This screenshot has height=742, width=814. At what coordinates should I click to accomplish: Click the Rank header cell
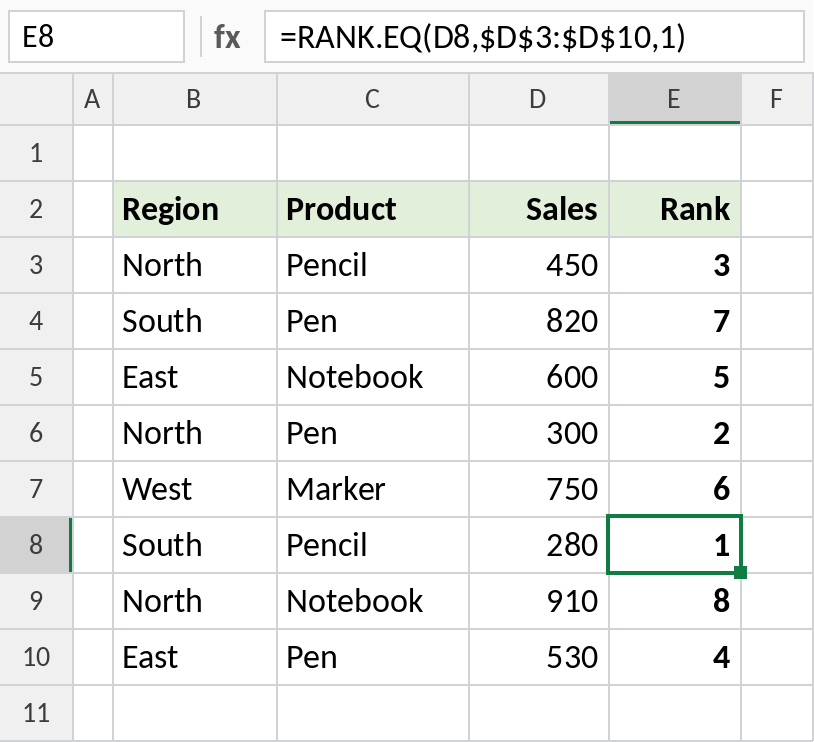click(675, 209)
